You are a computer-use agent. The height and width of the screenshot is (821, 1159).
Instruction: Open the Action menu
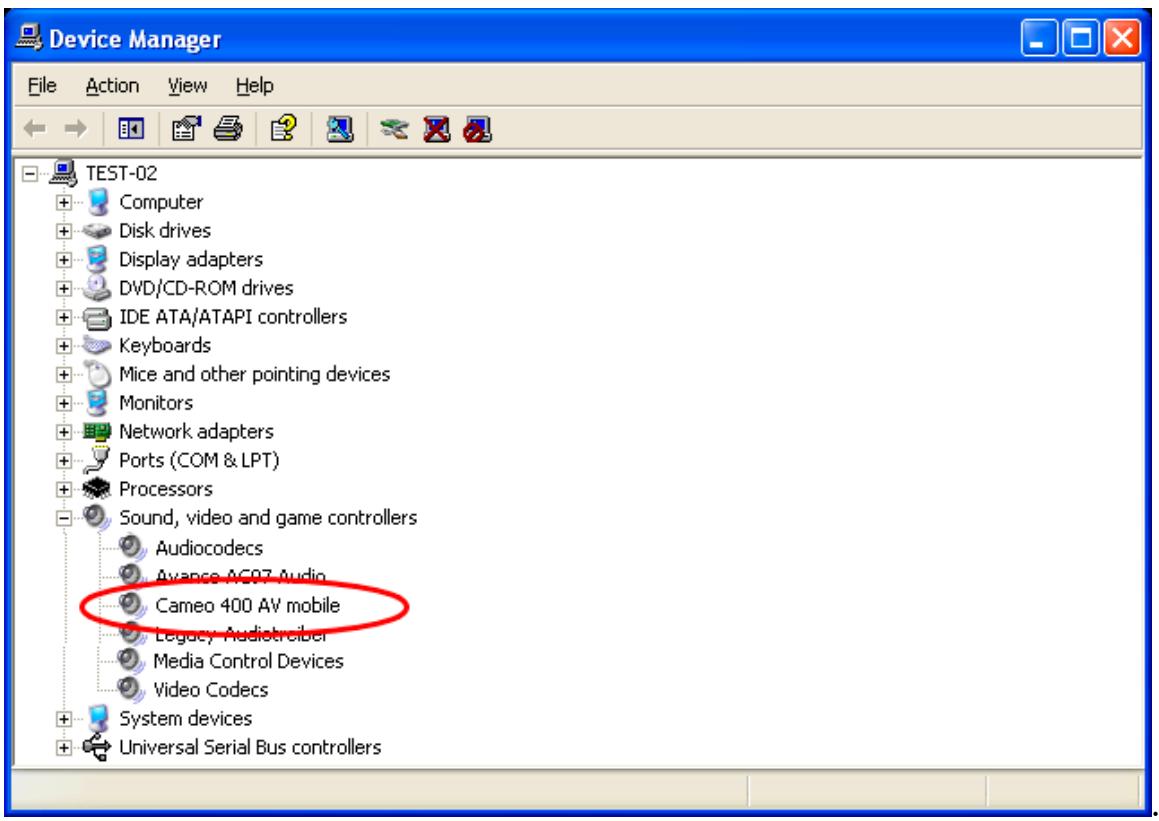[x=112, y=86]
